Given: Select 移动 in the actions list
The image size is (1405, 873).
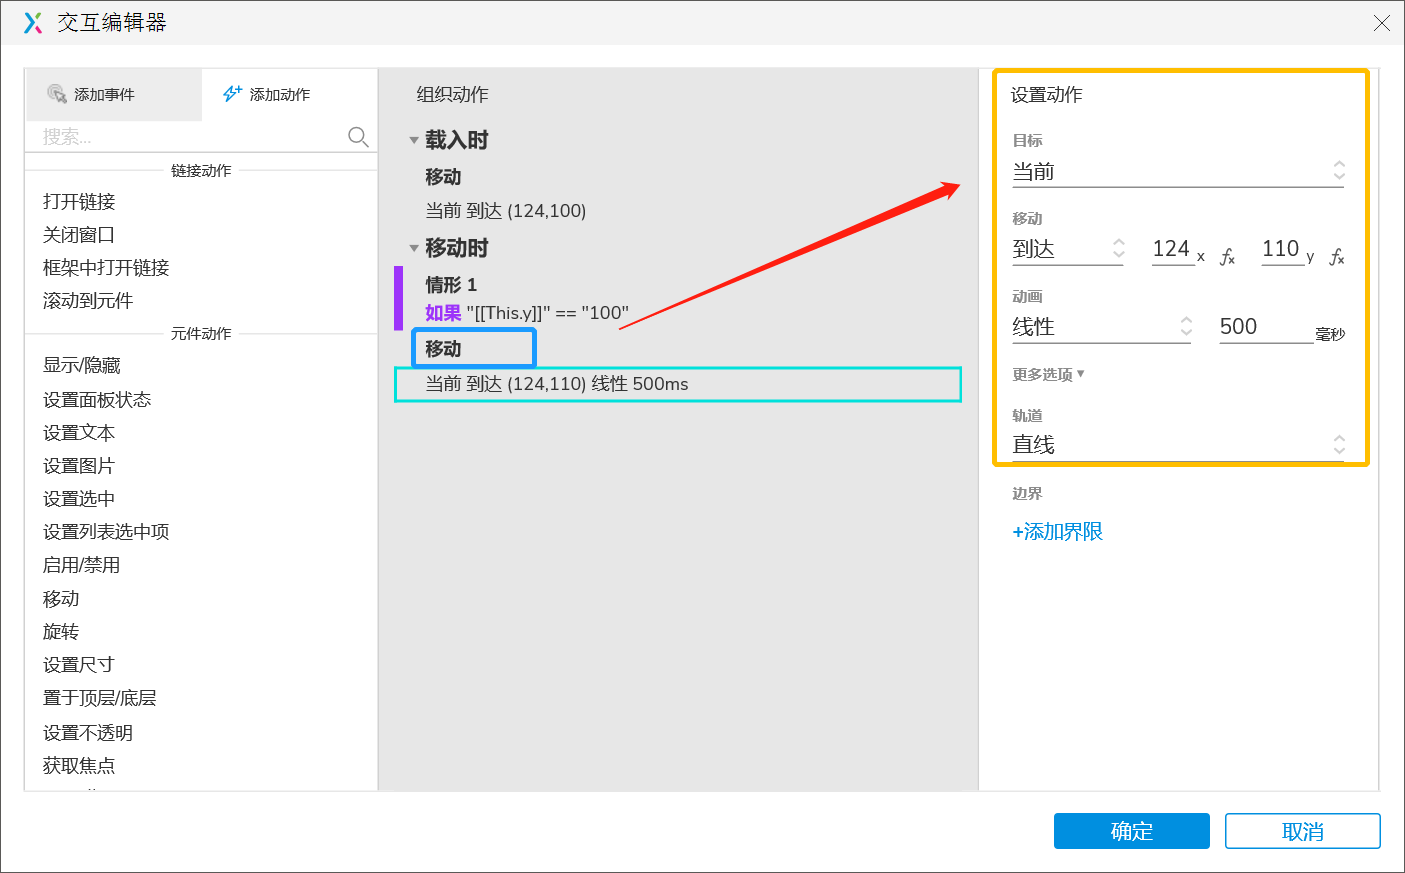Looking at the screenshot, I should coord(61,599).
